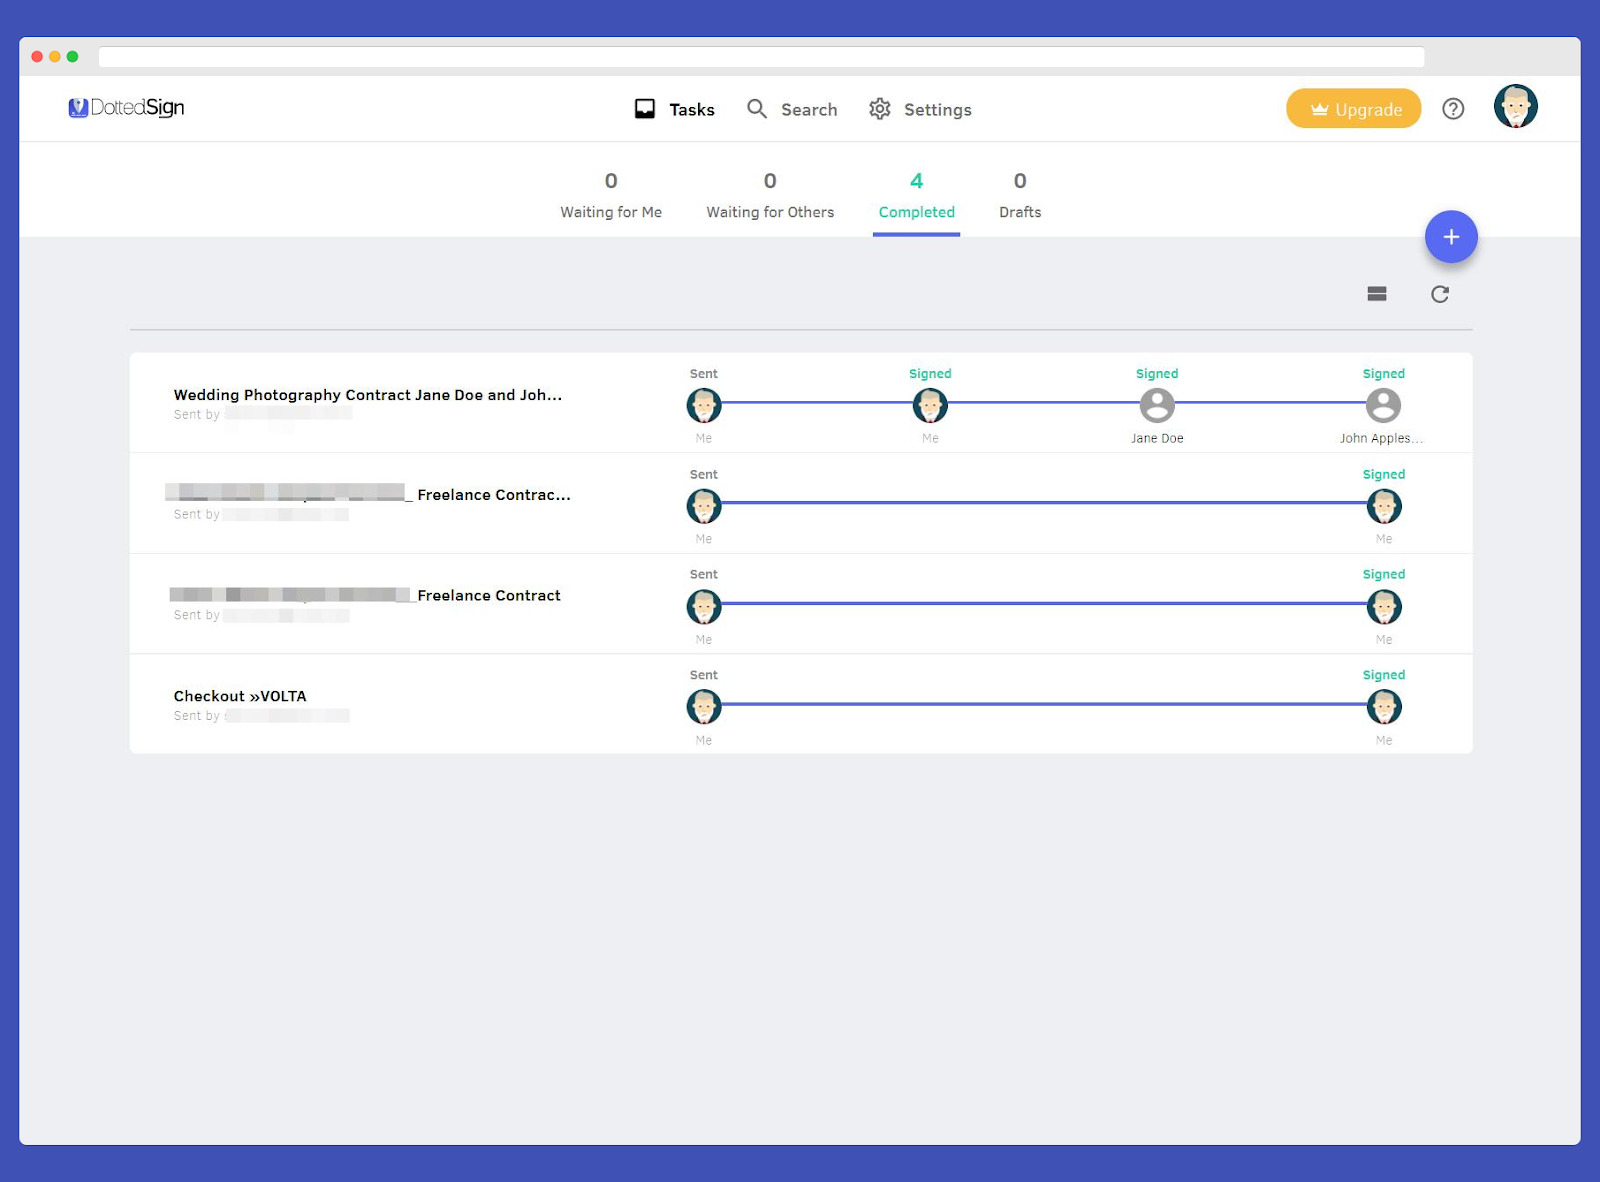Click the yellow Upgrade button
Viewport: 1600px width, 1182px height.
click(1353, 109)
